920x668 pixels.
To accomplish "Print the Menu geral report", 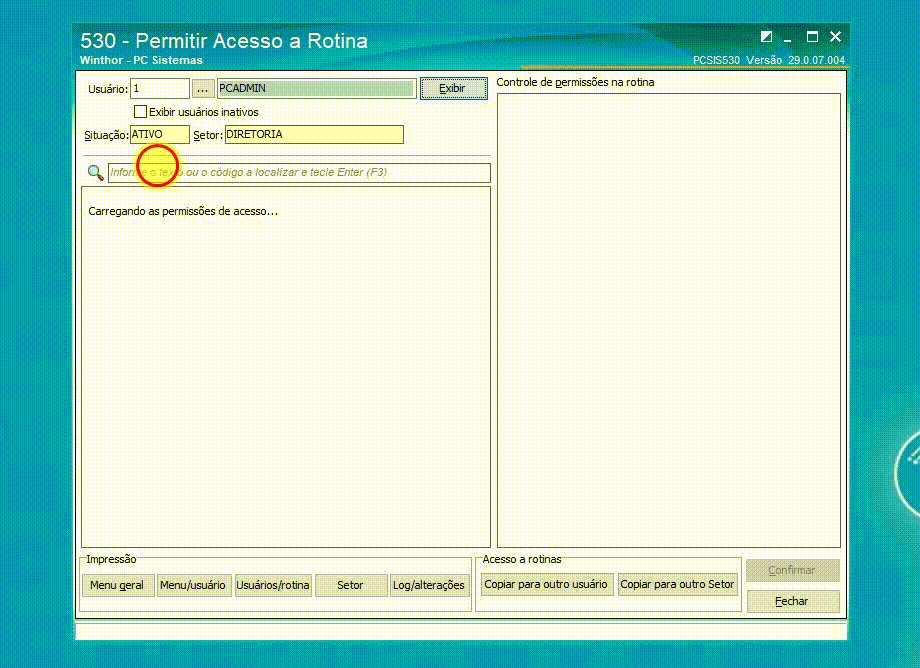I will tap(117, 585).
